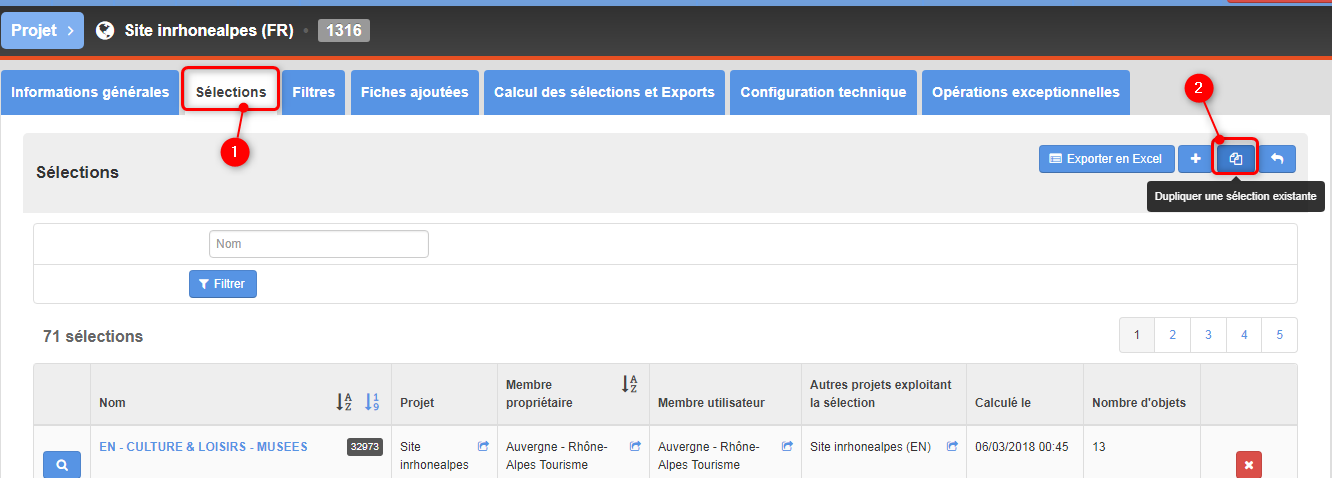Click the add new selection plus icon
The width and height of the screenshot is (1332, 478).
coord(1195,159)
